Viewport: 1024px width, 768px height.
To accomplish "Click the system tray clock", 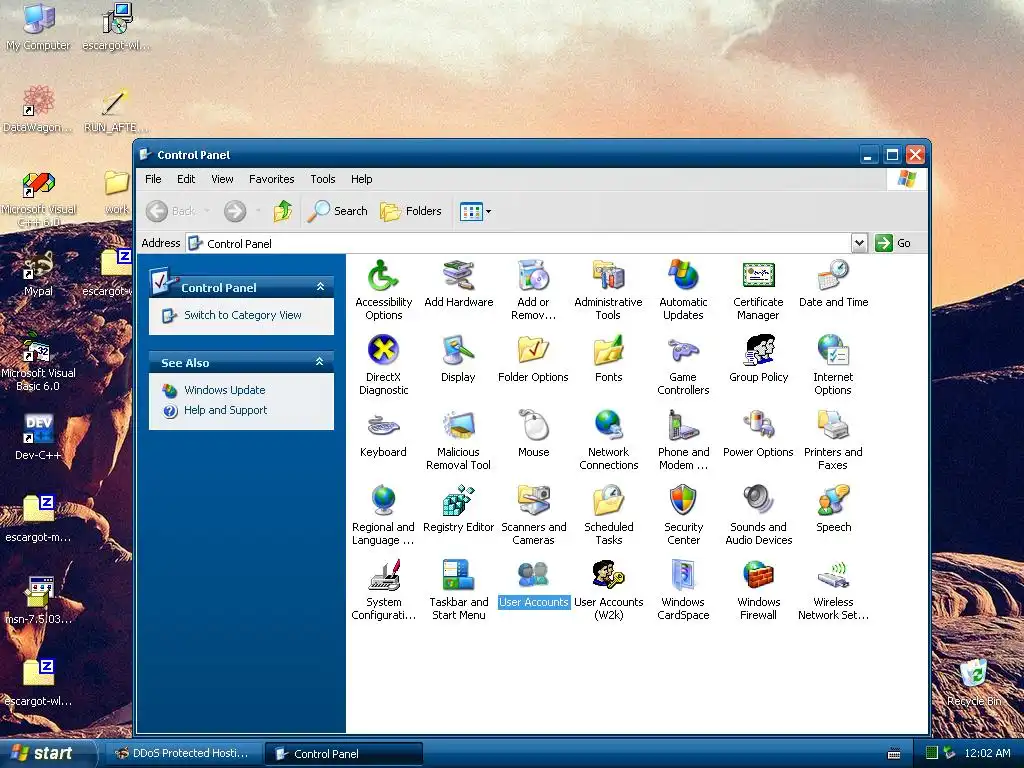I will tap(987, 753).
